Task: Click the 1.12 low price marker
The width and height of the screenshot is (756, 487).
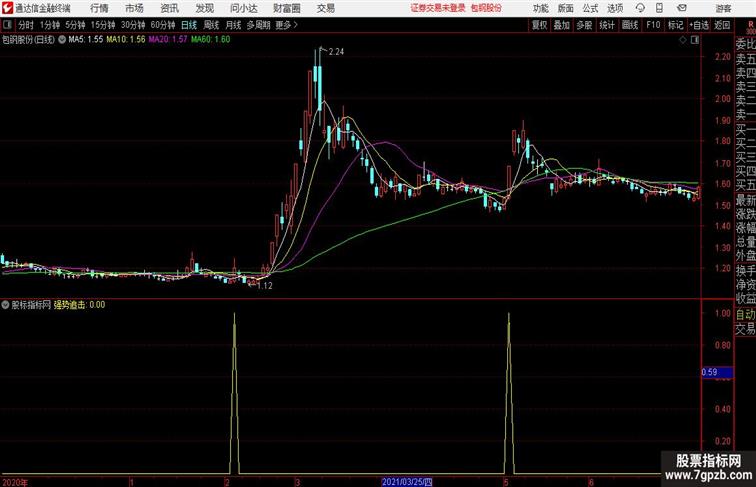Action: click(265, 285)
